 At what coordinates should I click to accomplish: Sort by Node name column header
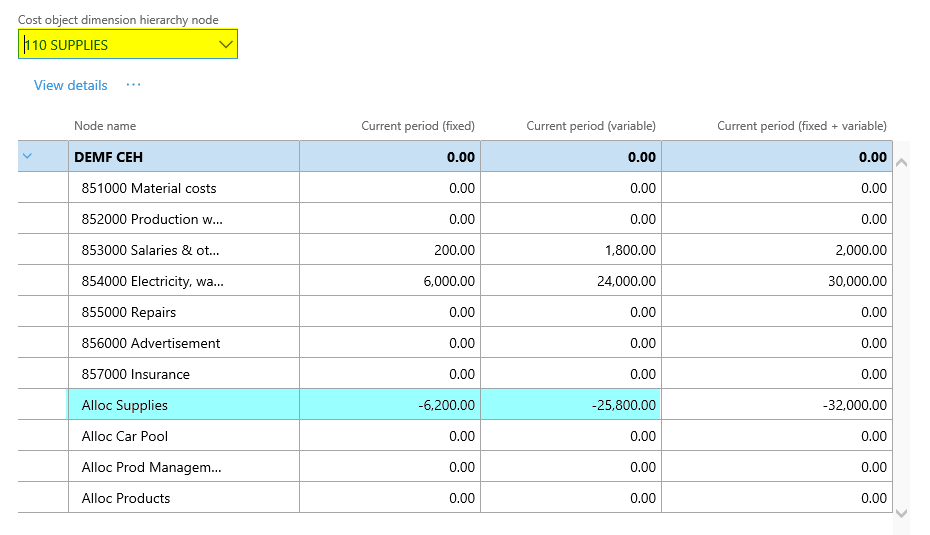(105, 126)
